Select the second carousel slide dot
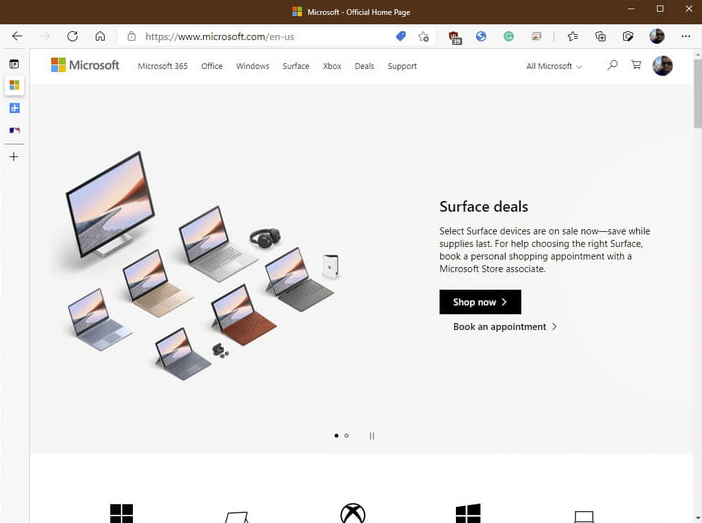The width and height of the screenshot is (702, 523). [x=347, y=435]
